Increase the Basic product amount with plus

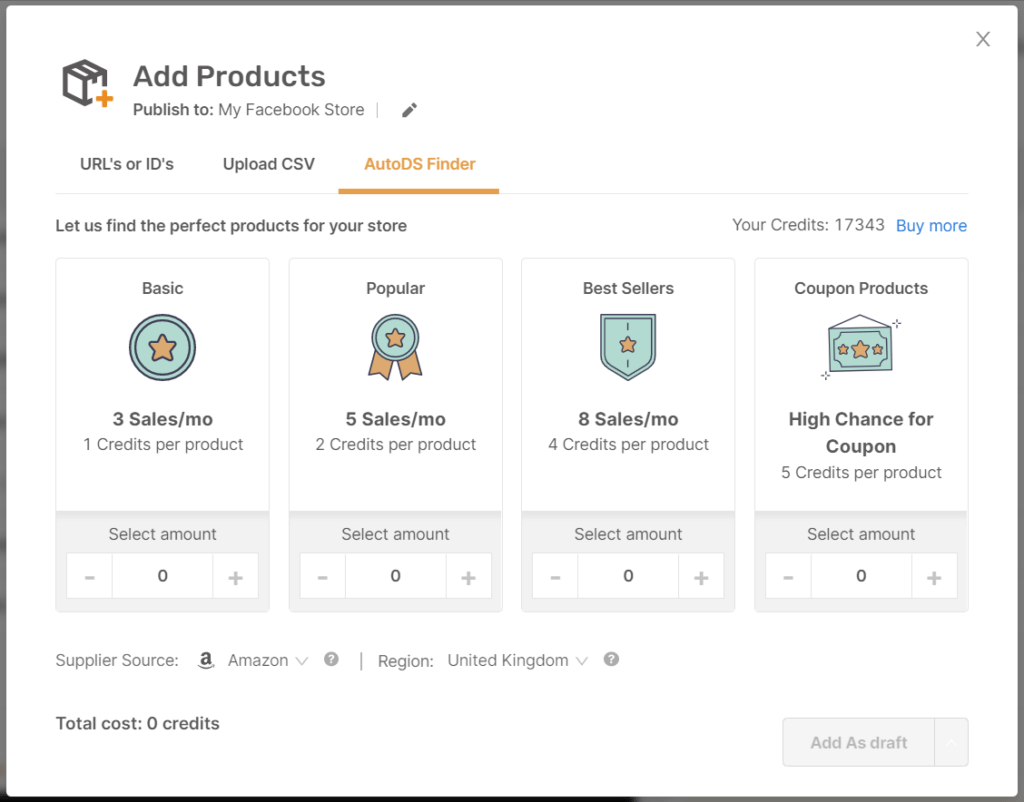pyautogui.click(x=235, y=576)
